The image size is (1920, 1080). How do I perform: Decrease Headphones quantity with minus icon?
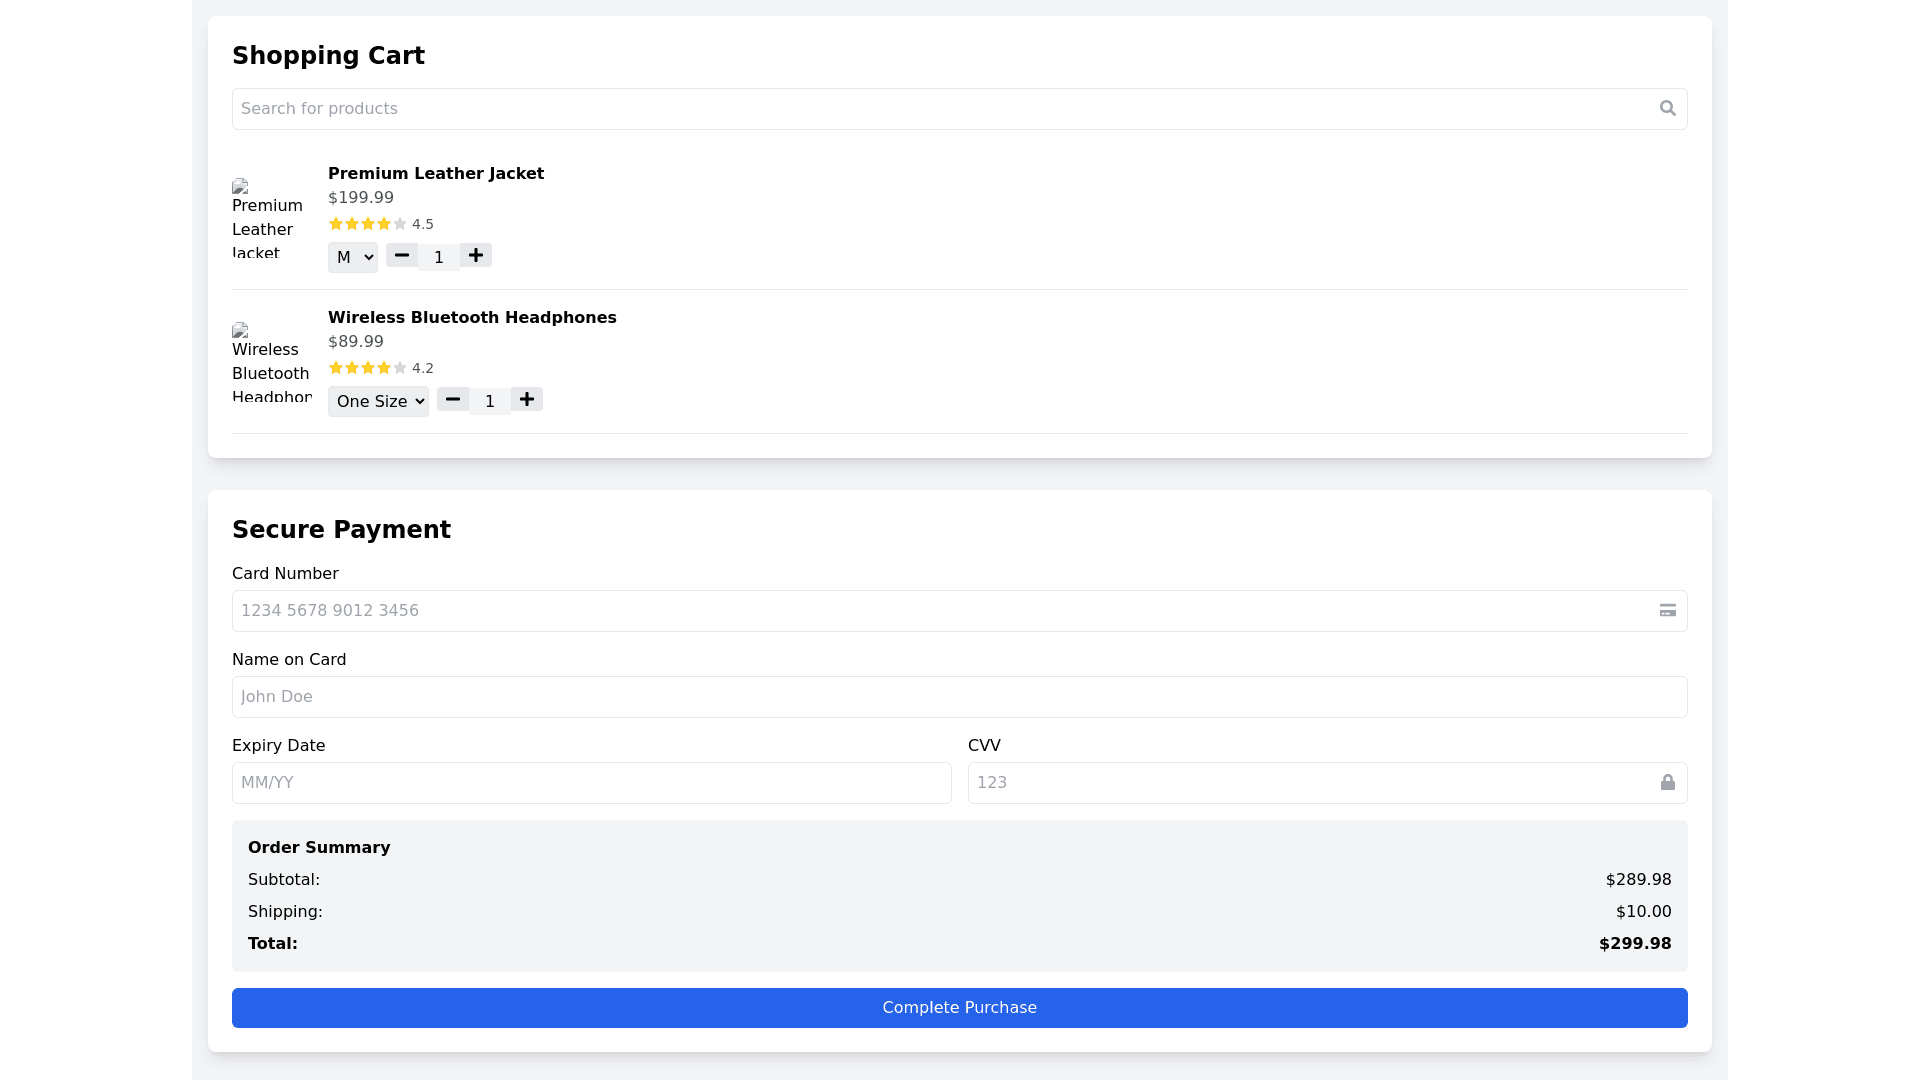(x=453, y=399)
